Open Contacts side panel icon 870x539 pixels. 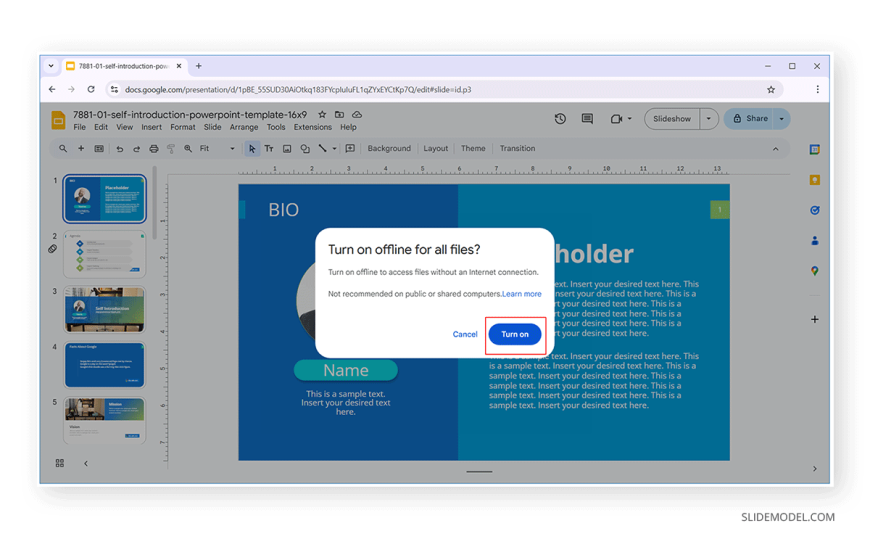(x=815, y=240)
